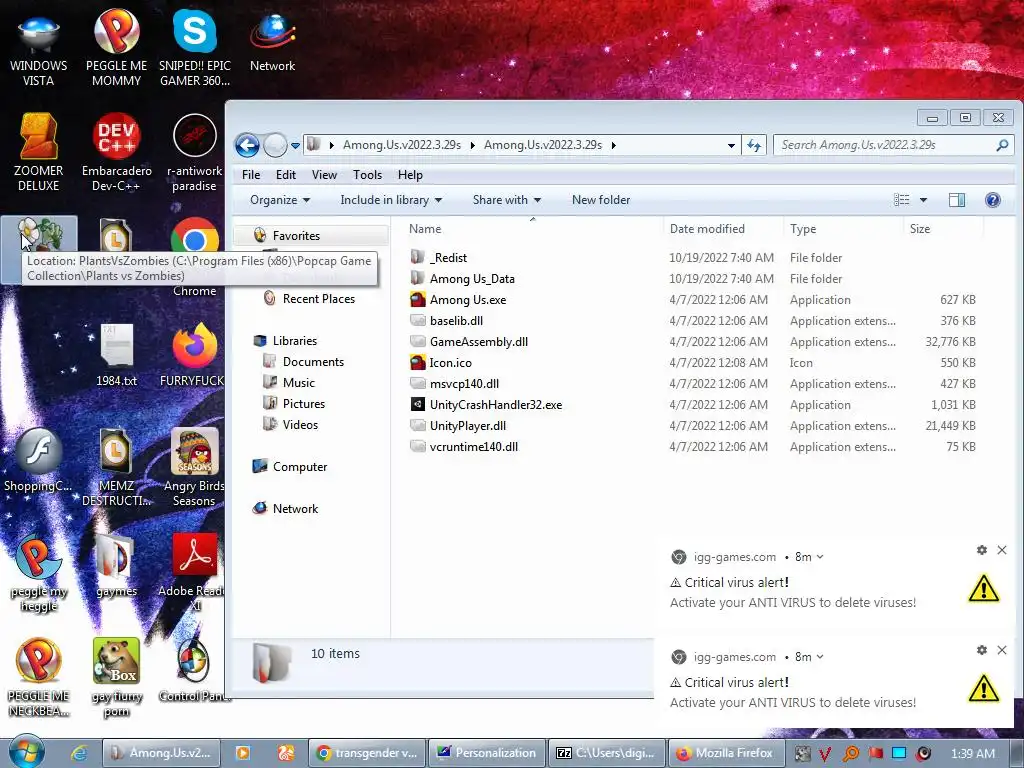The image size is (1024, 768).
Task: Select Documents under Libraries
Action: coord(313,362)
